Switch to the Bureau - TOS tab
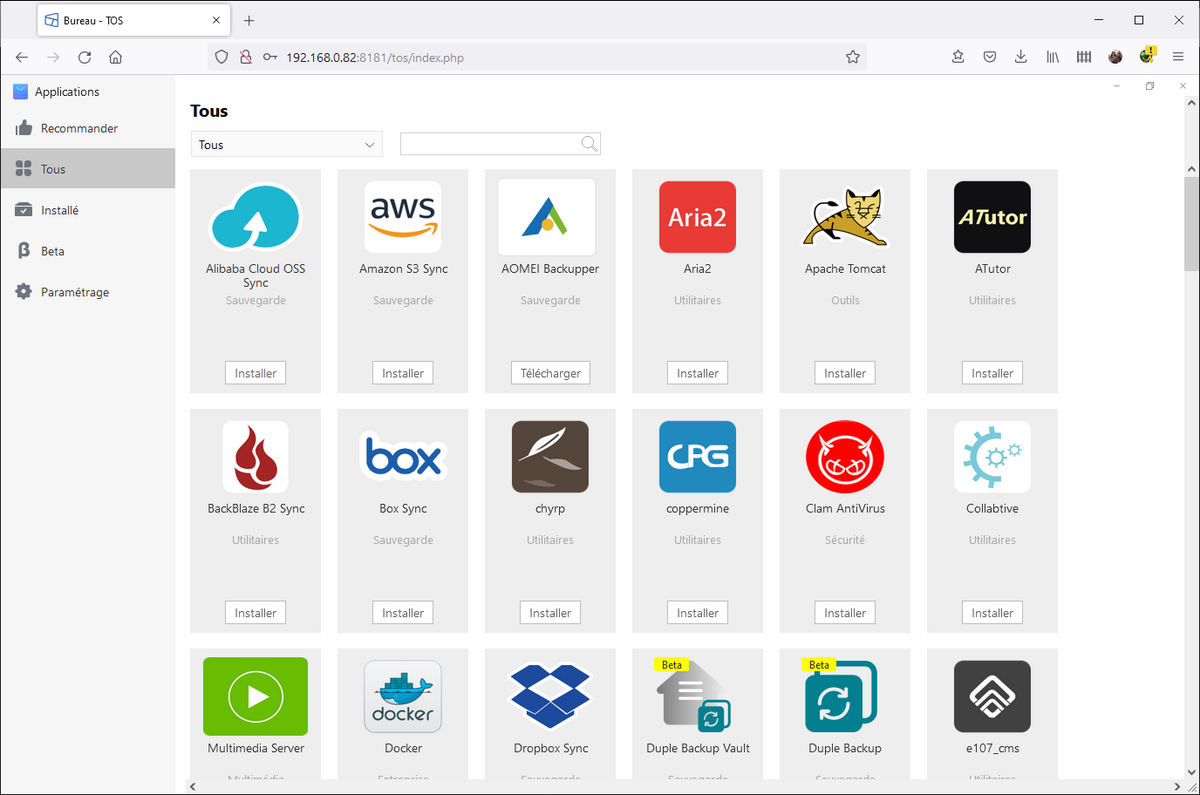Viewport: 1200px width, 795px height. coord(132,20)
